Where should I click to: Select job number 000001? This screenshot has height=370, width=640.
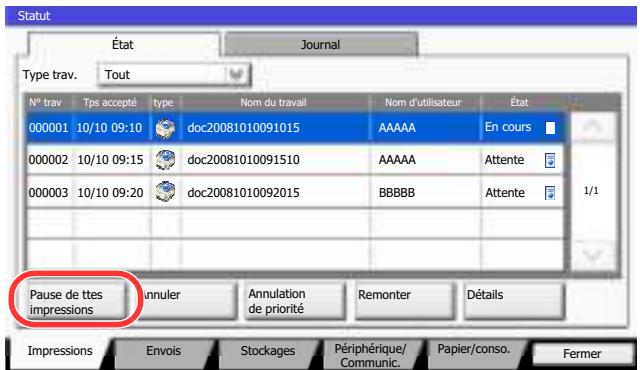(48, 128)
